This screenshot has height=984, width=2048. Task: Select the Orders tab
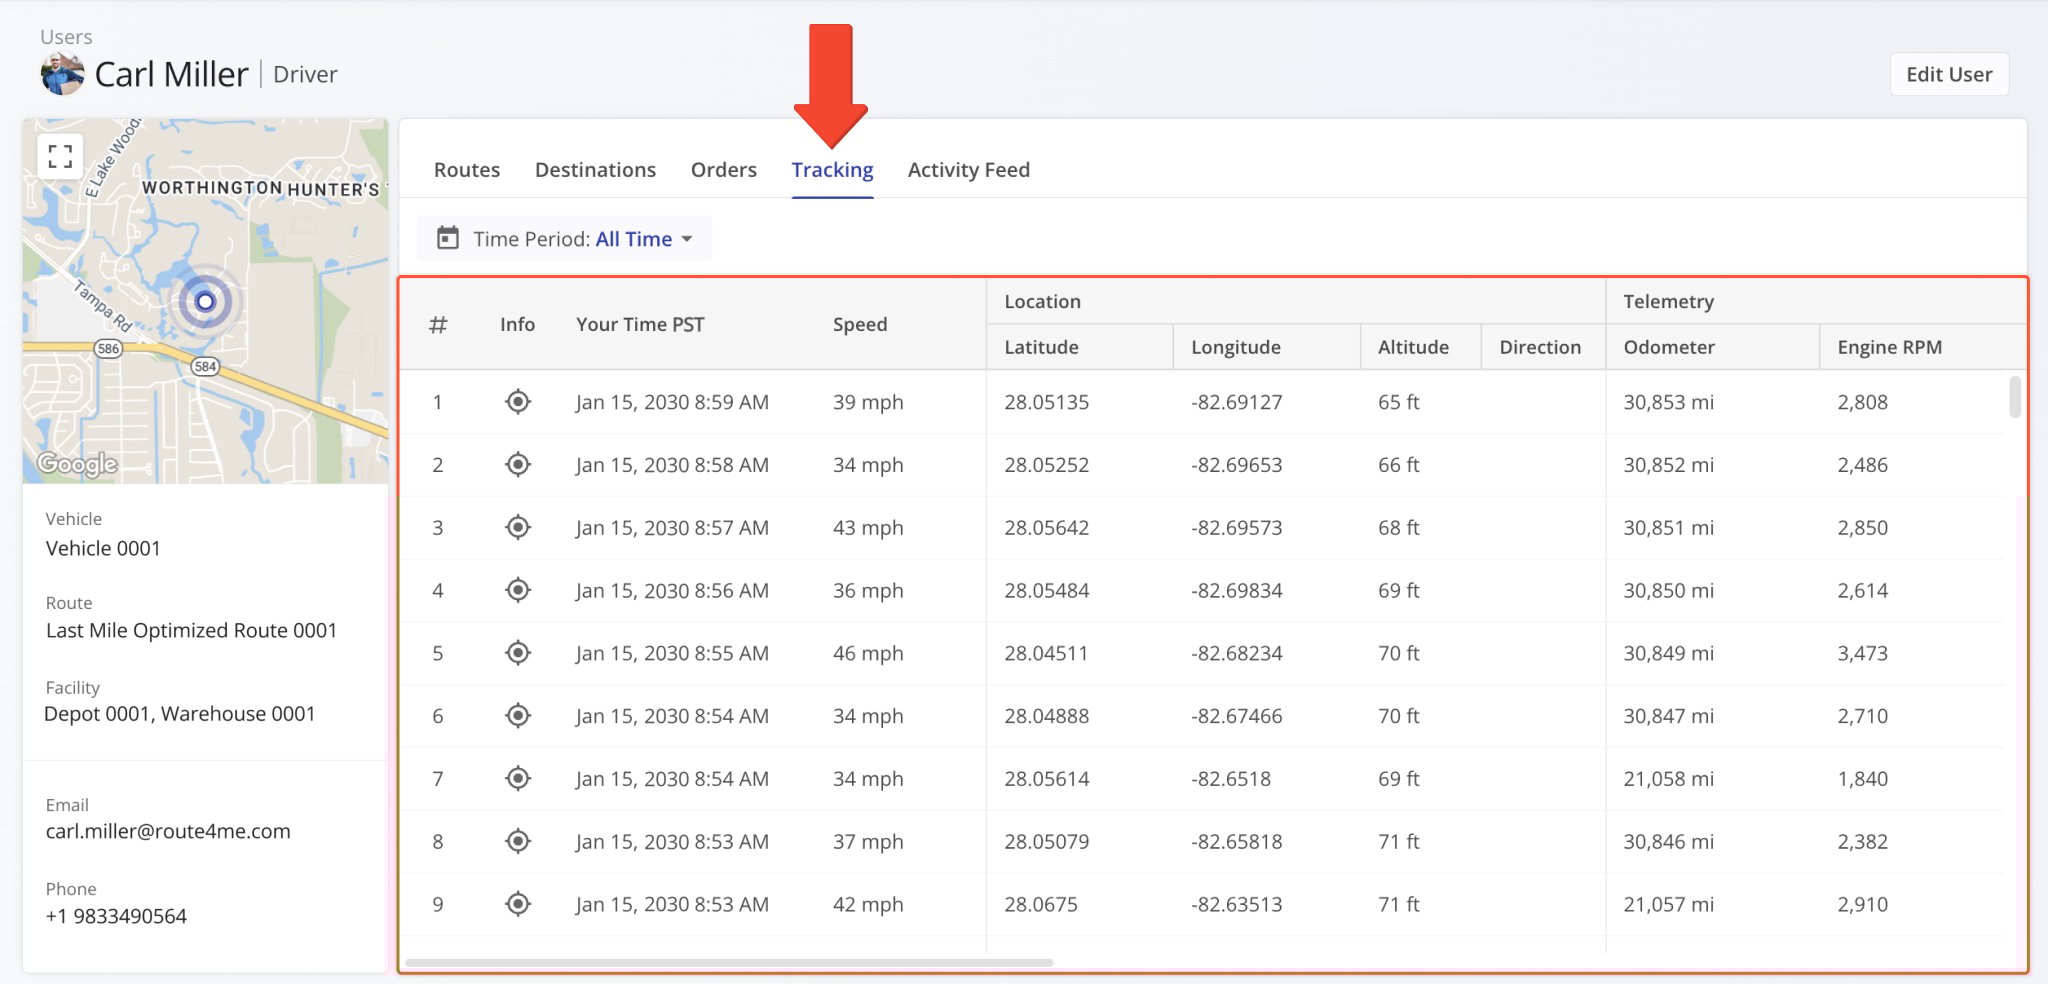click(723, 170)
